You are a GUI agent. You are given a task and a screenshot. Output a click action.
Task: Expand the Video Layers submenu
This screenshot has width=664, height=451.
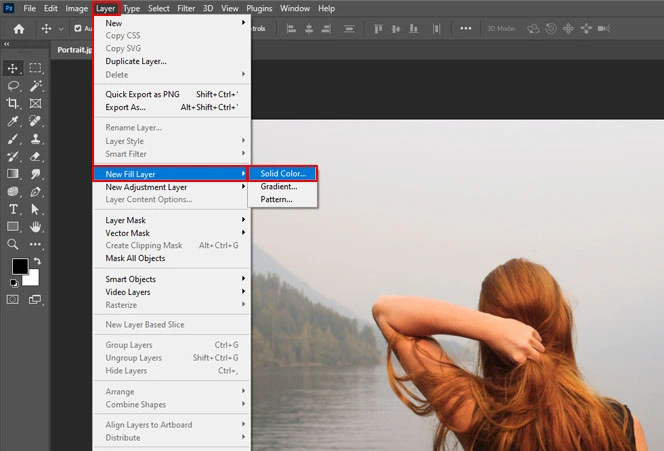pos(172,292)
